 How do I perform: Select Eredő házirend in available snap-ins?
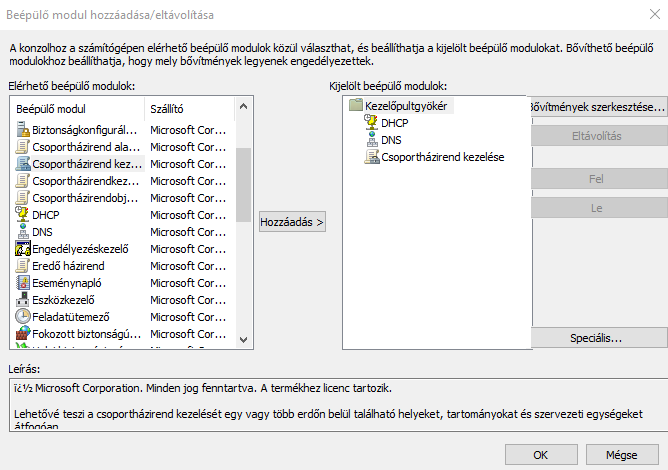click(68, 266)
